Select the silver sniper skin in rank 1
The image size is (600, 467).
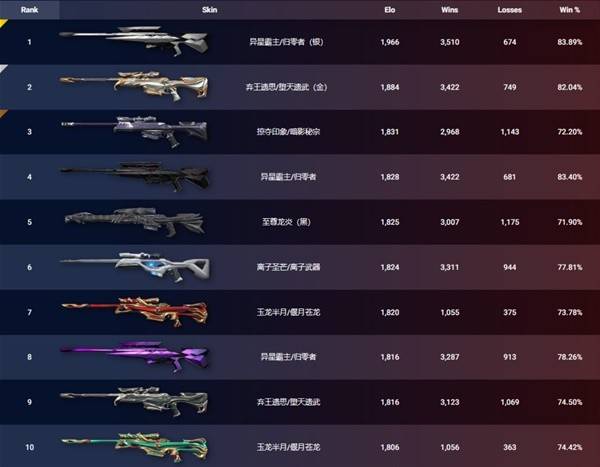tap(134, 41)
